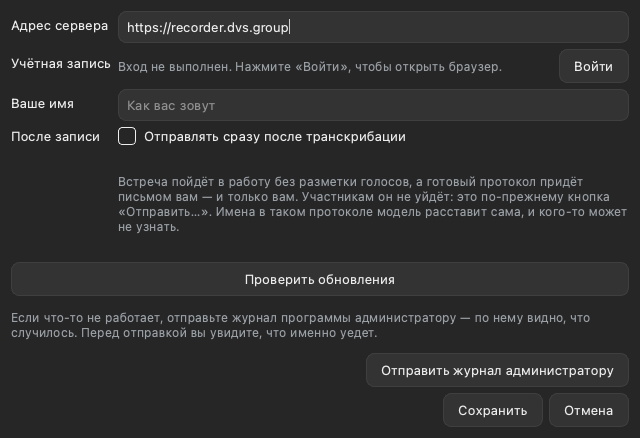The width and height of the screenshot is (640, 438).
Task: Click the «Учётная запись» label
Action: point(61,64)
